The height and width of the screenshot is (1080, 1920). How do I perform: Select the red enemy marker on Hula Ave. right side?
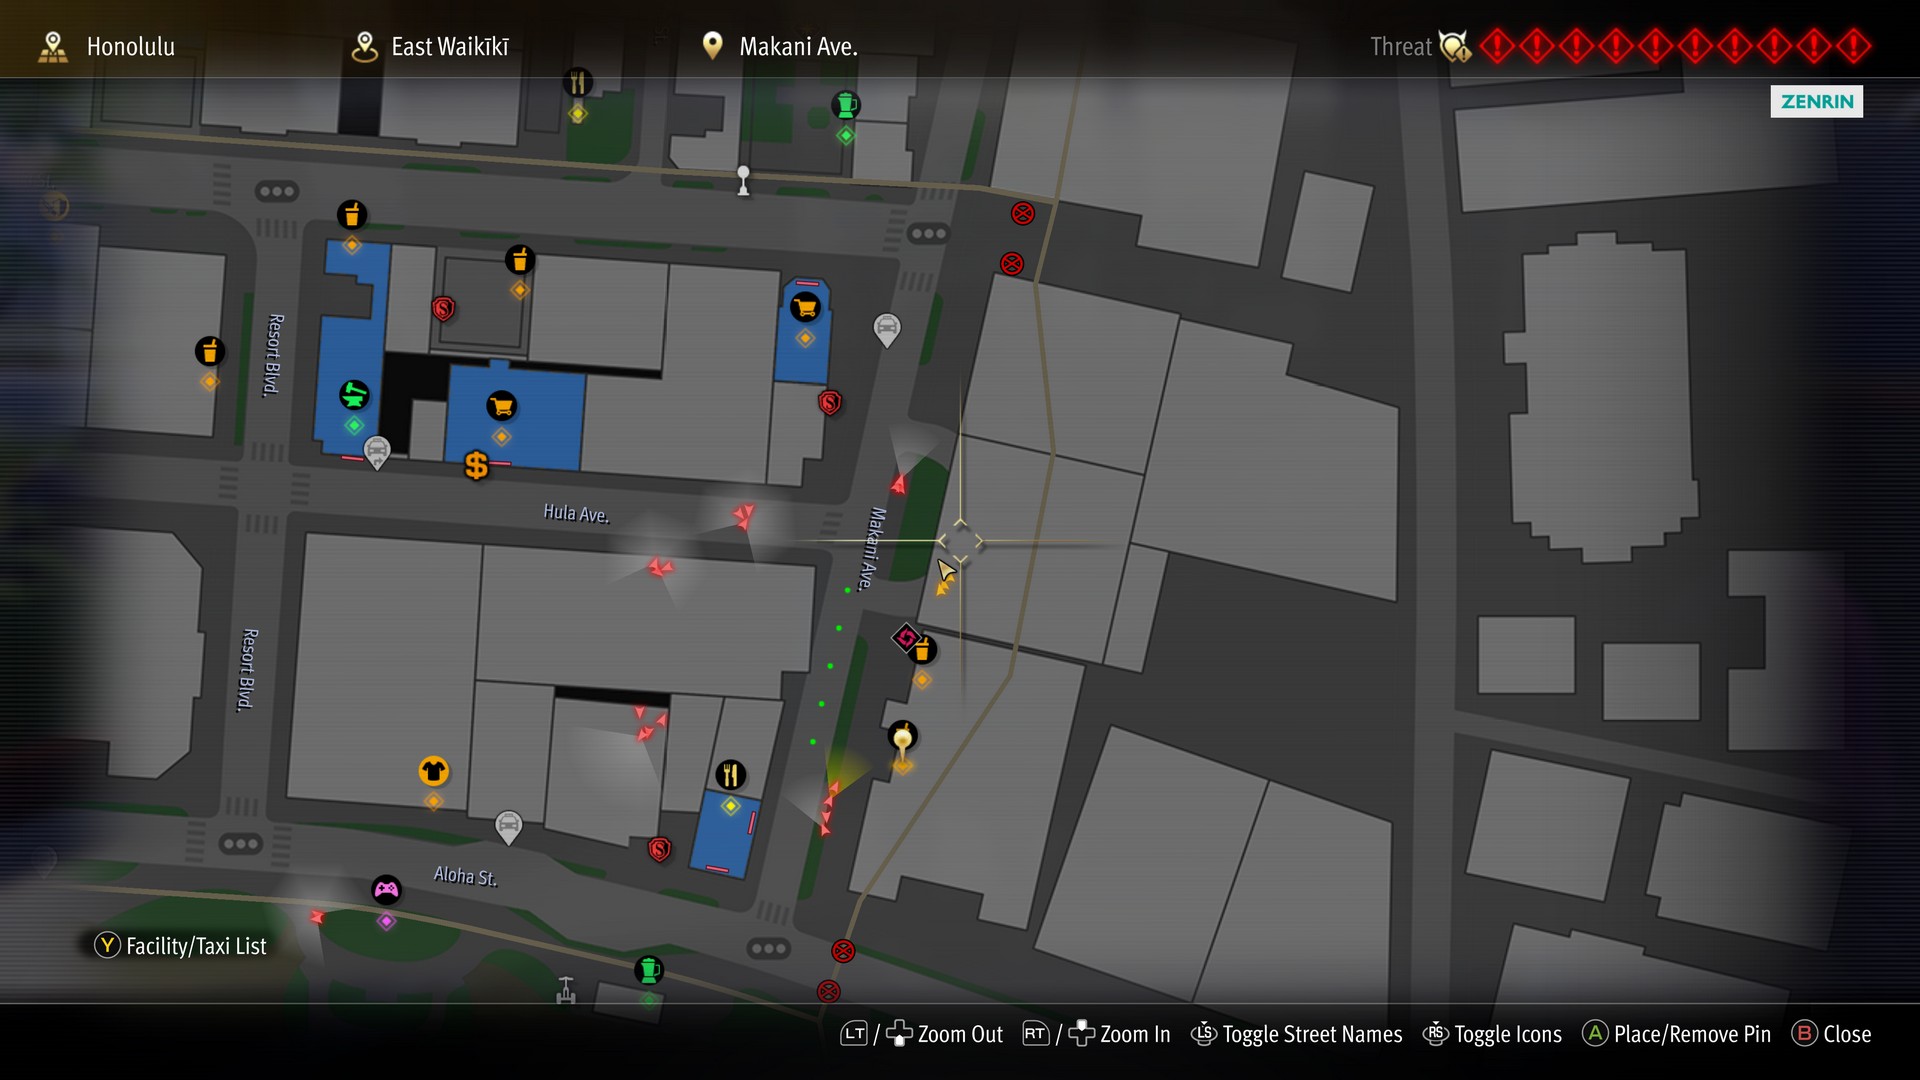[x=743, y=516]
